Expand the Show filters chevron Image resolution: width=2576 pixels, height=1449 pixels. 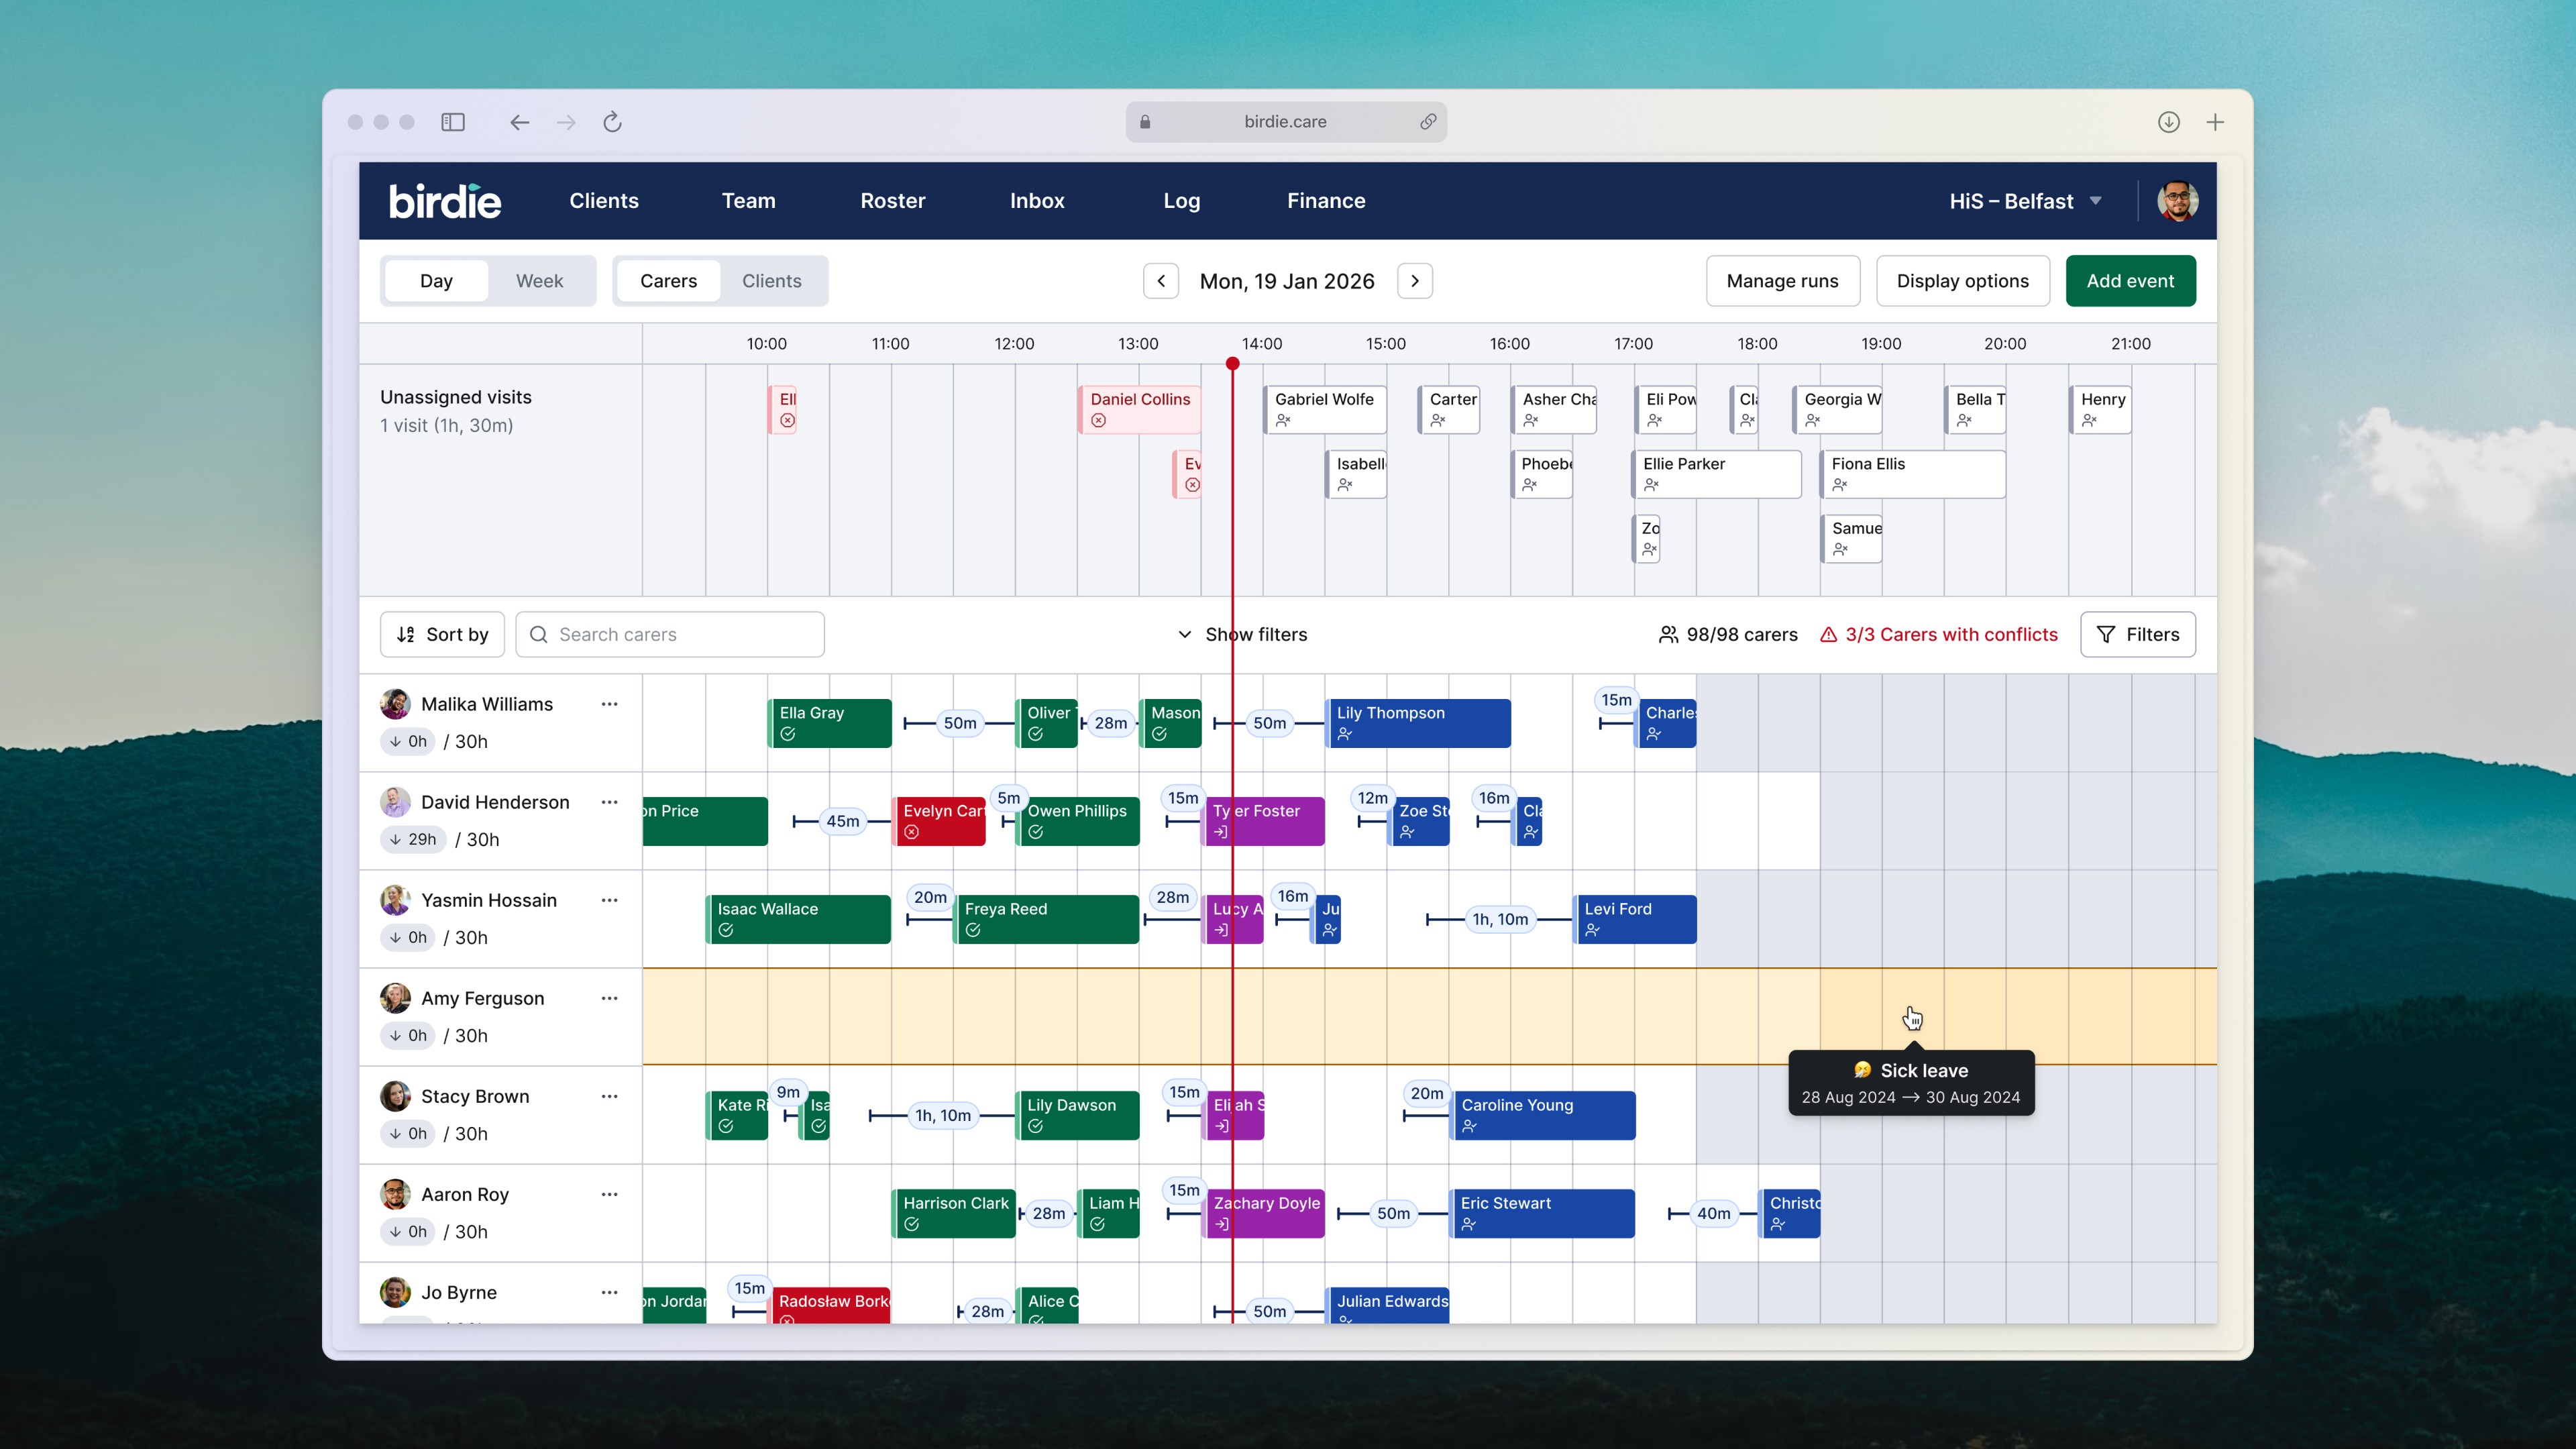click(x=1185, y=634)
